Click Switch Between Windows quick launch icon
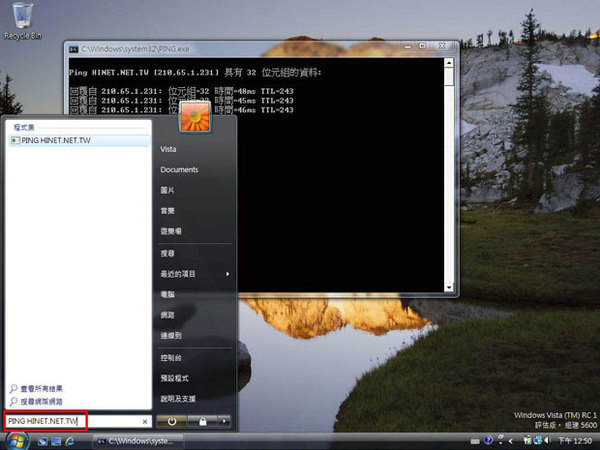 [x=56, y=441]
